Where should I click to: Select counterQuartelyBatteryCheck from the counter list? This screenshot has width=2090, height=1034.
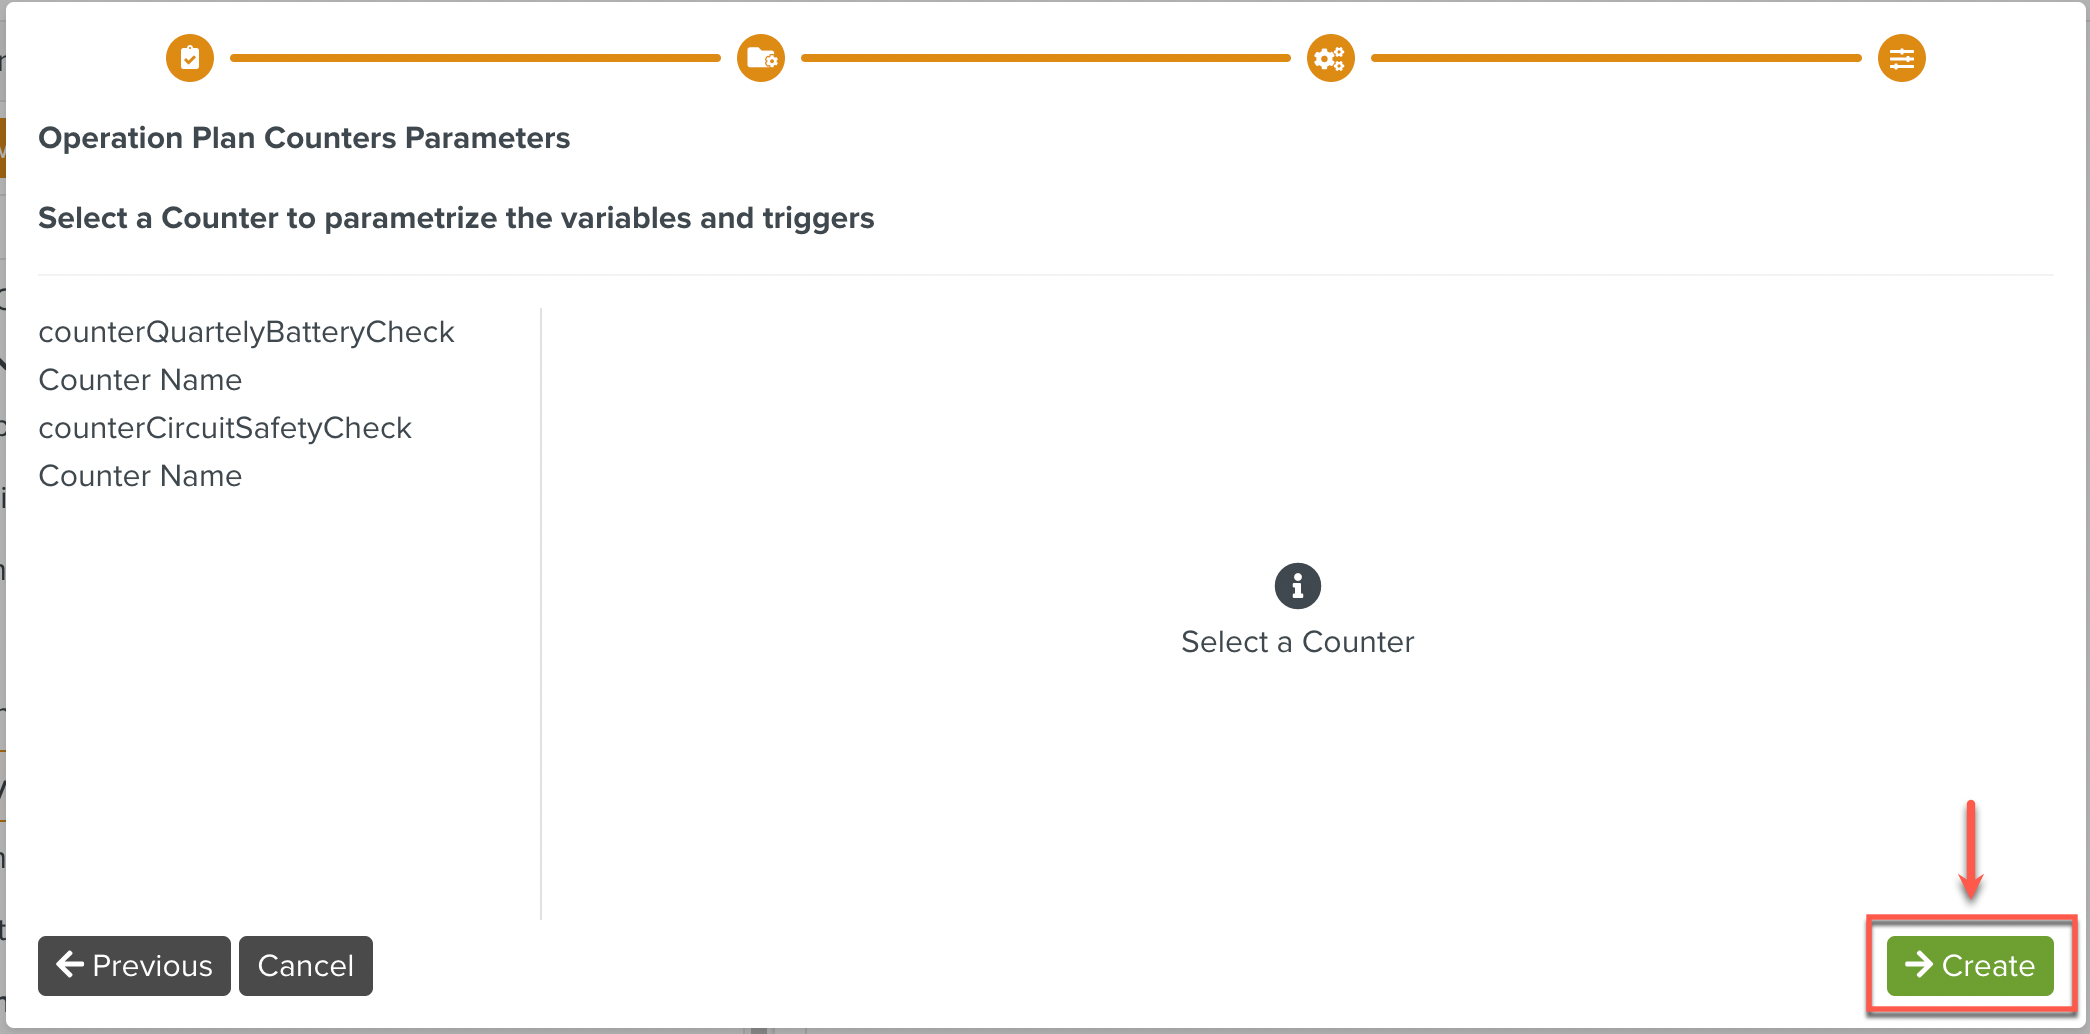coord(246,332)
